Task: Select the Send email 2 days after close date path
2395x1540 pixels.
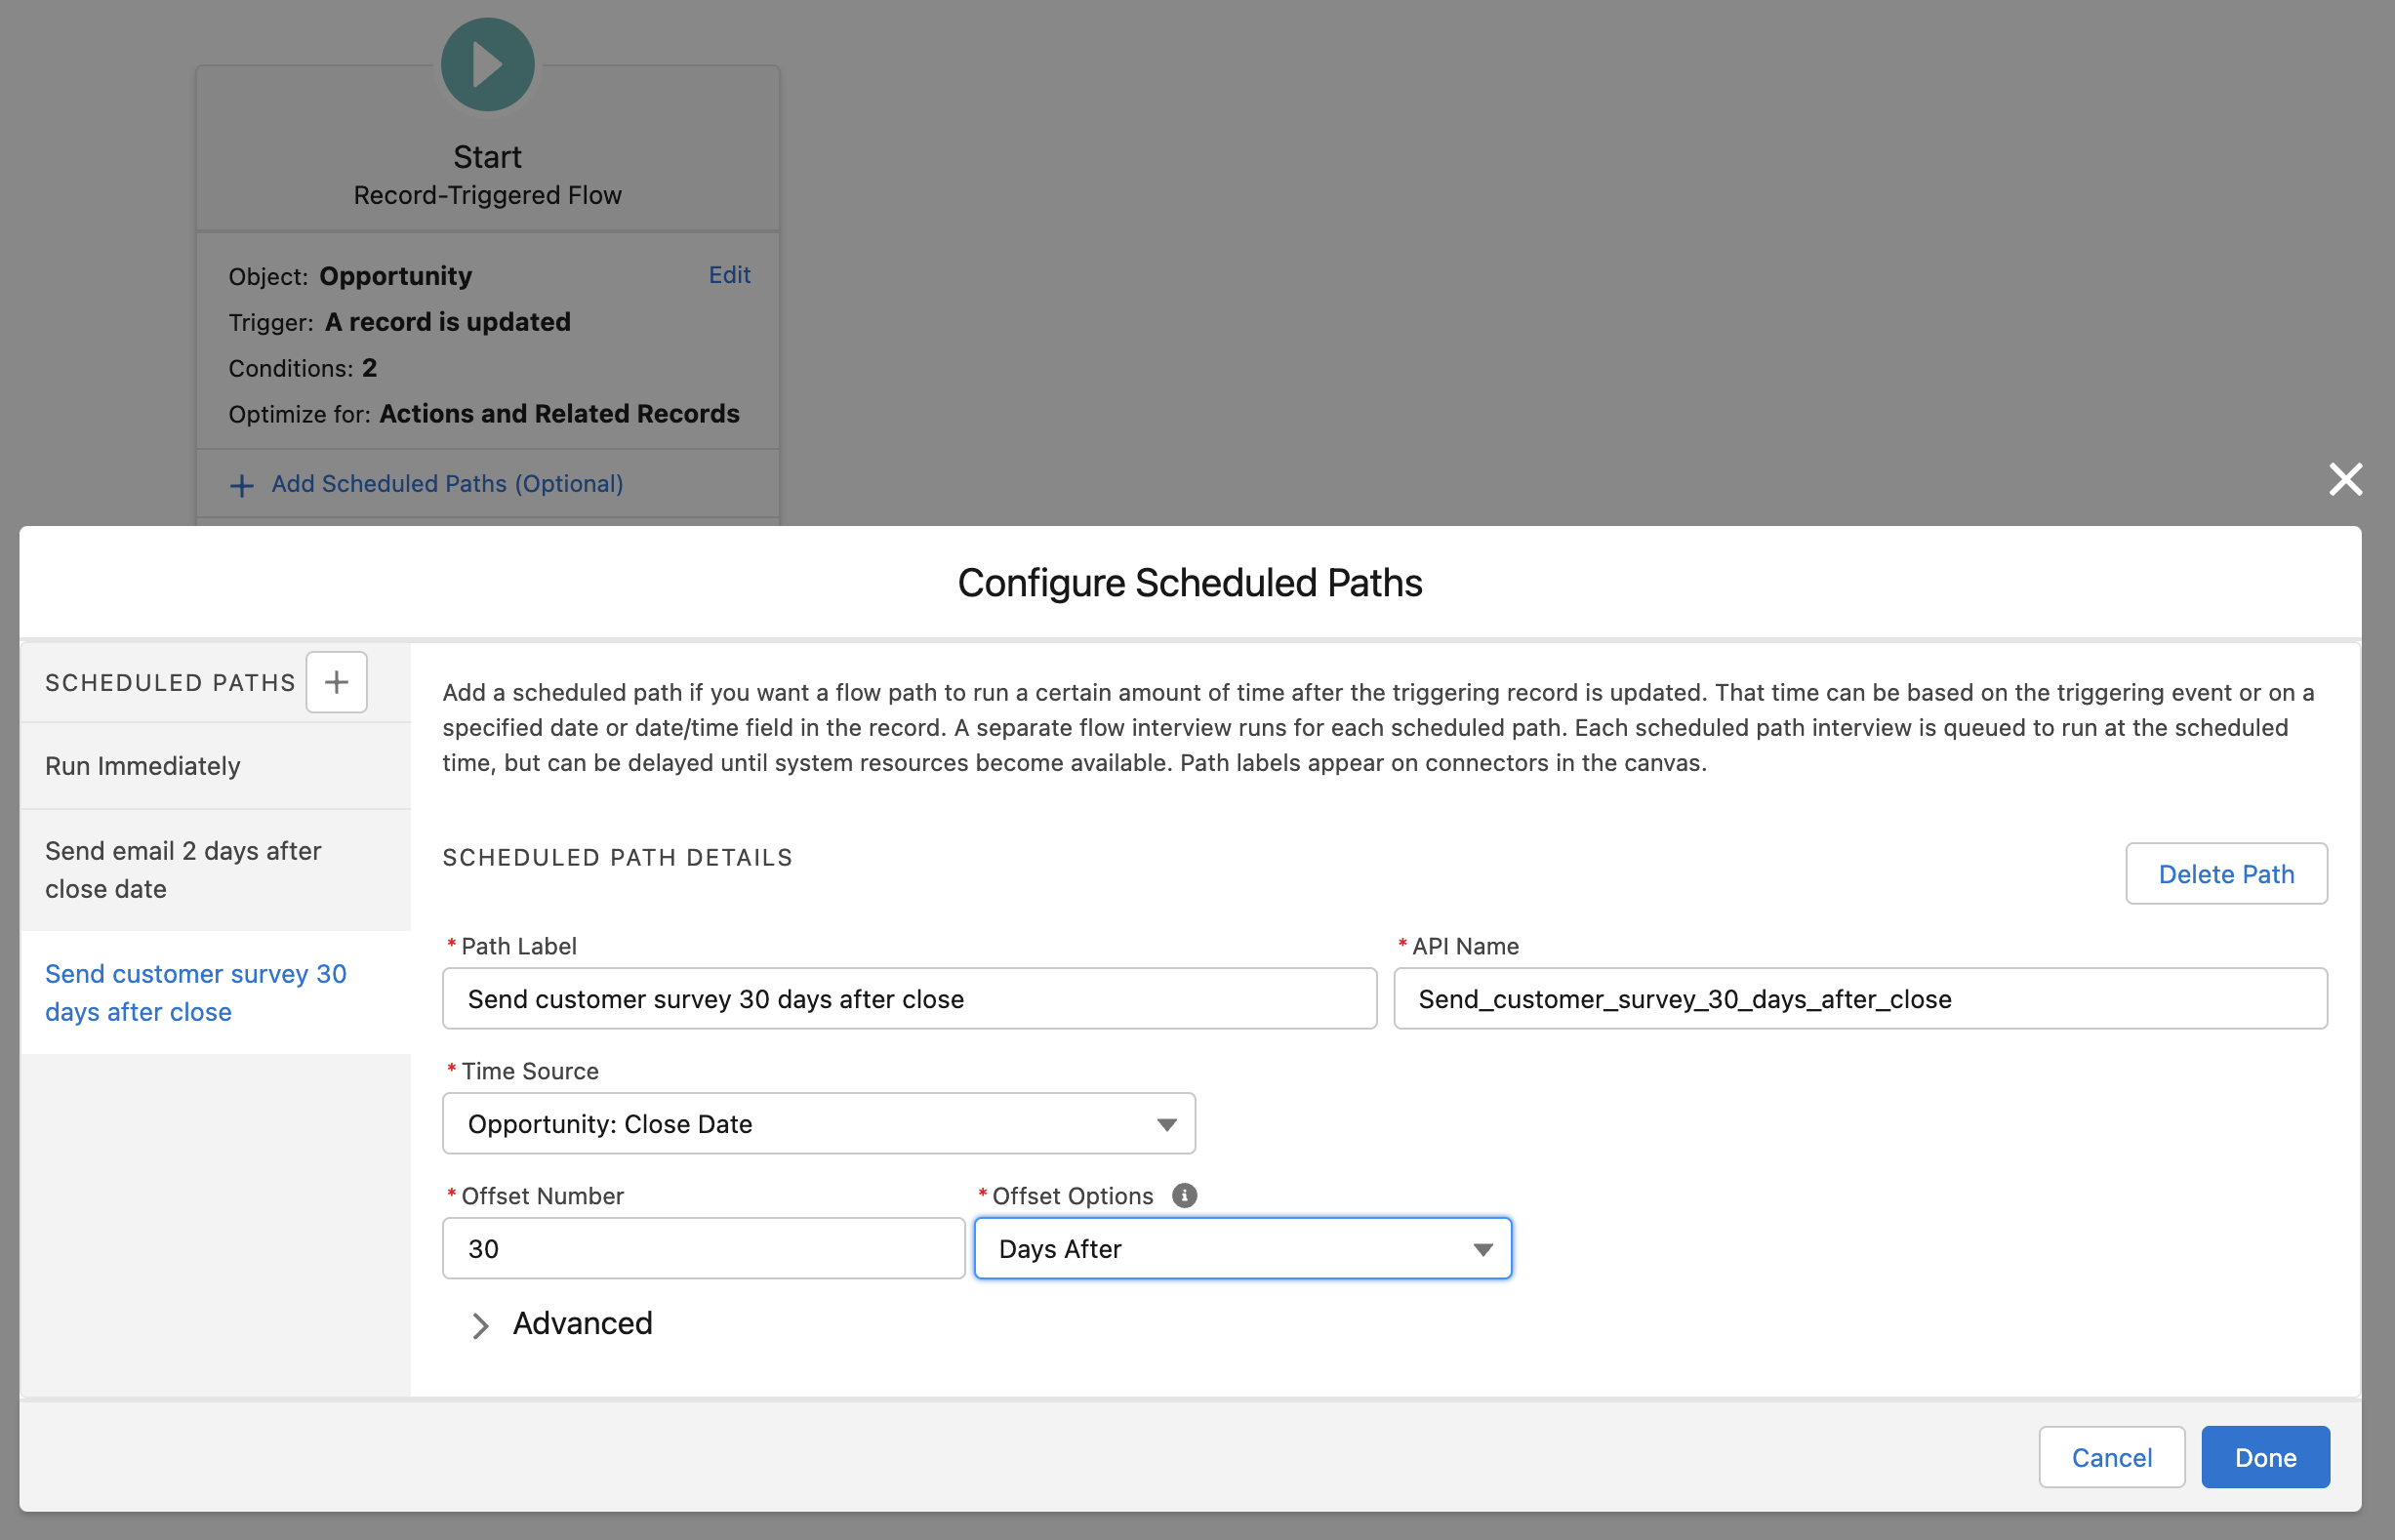Action: pos(216,870)
